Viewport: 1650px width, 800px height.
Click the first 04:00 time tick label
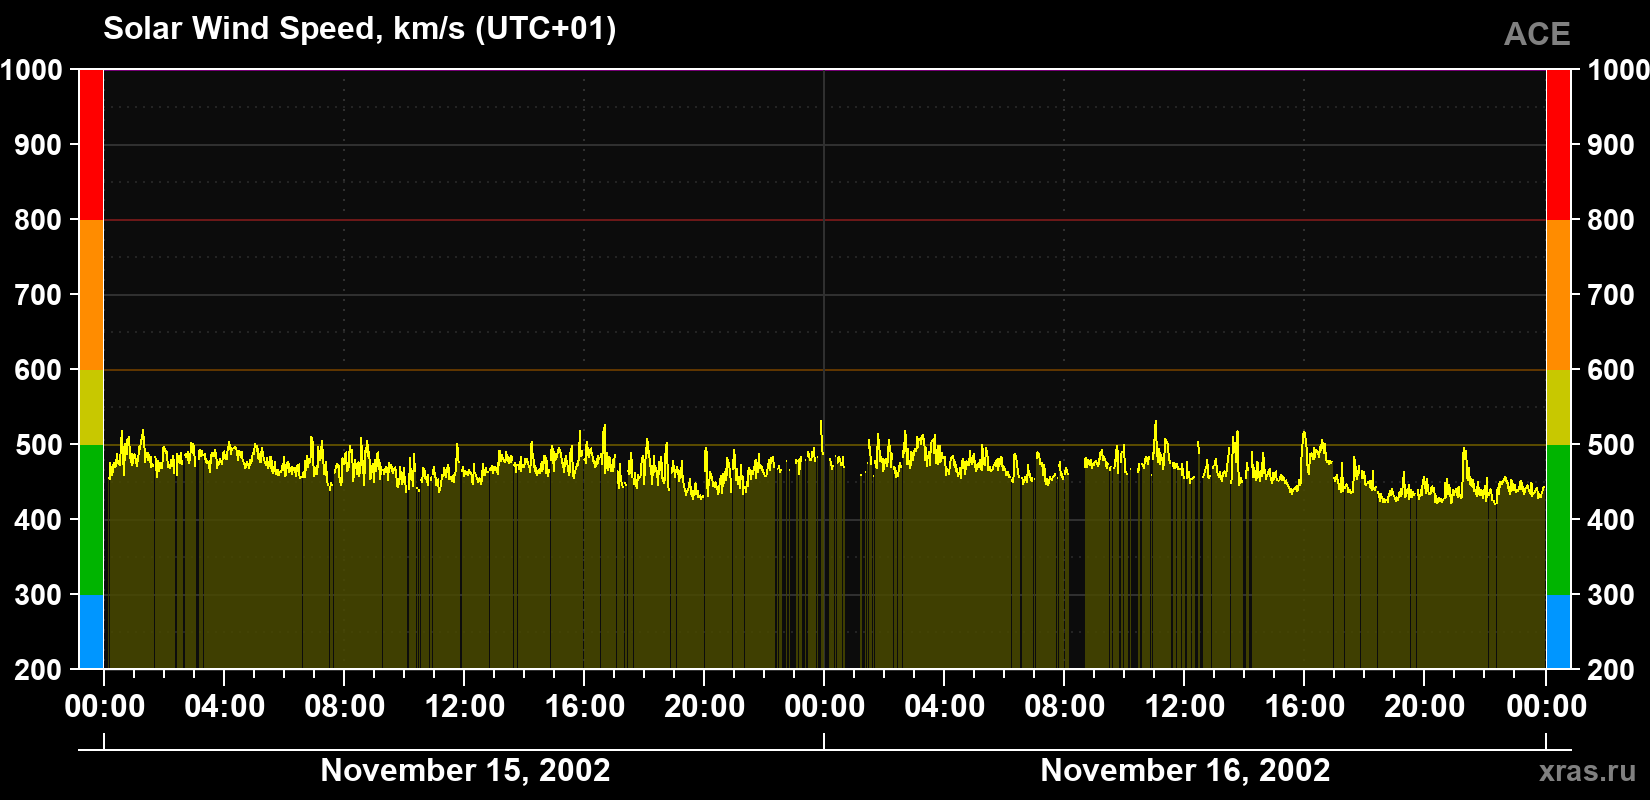coord(225,706)
